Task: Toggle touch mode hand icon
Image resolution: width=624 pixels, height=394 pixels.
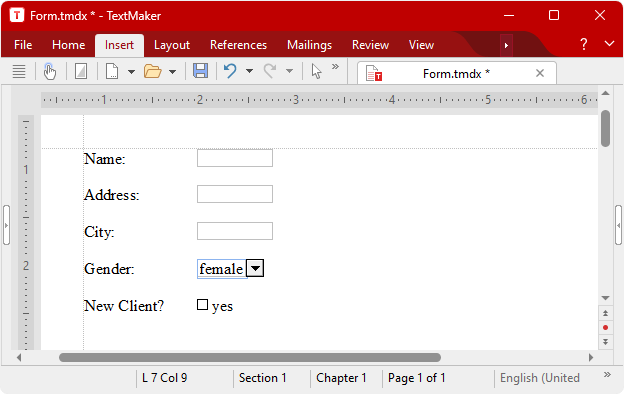Action: [50, 72]
